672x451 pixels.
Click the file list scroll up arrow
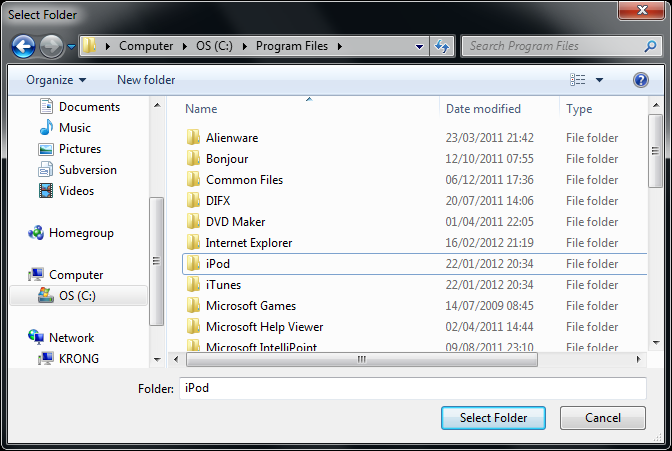coord(656,105)
